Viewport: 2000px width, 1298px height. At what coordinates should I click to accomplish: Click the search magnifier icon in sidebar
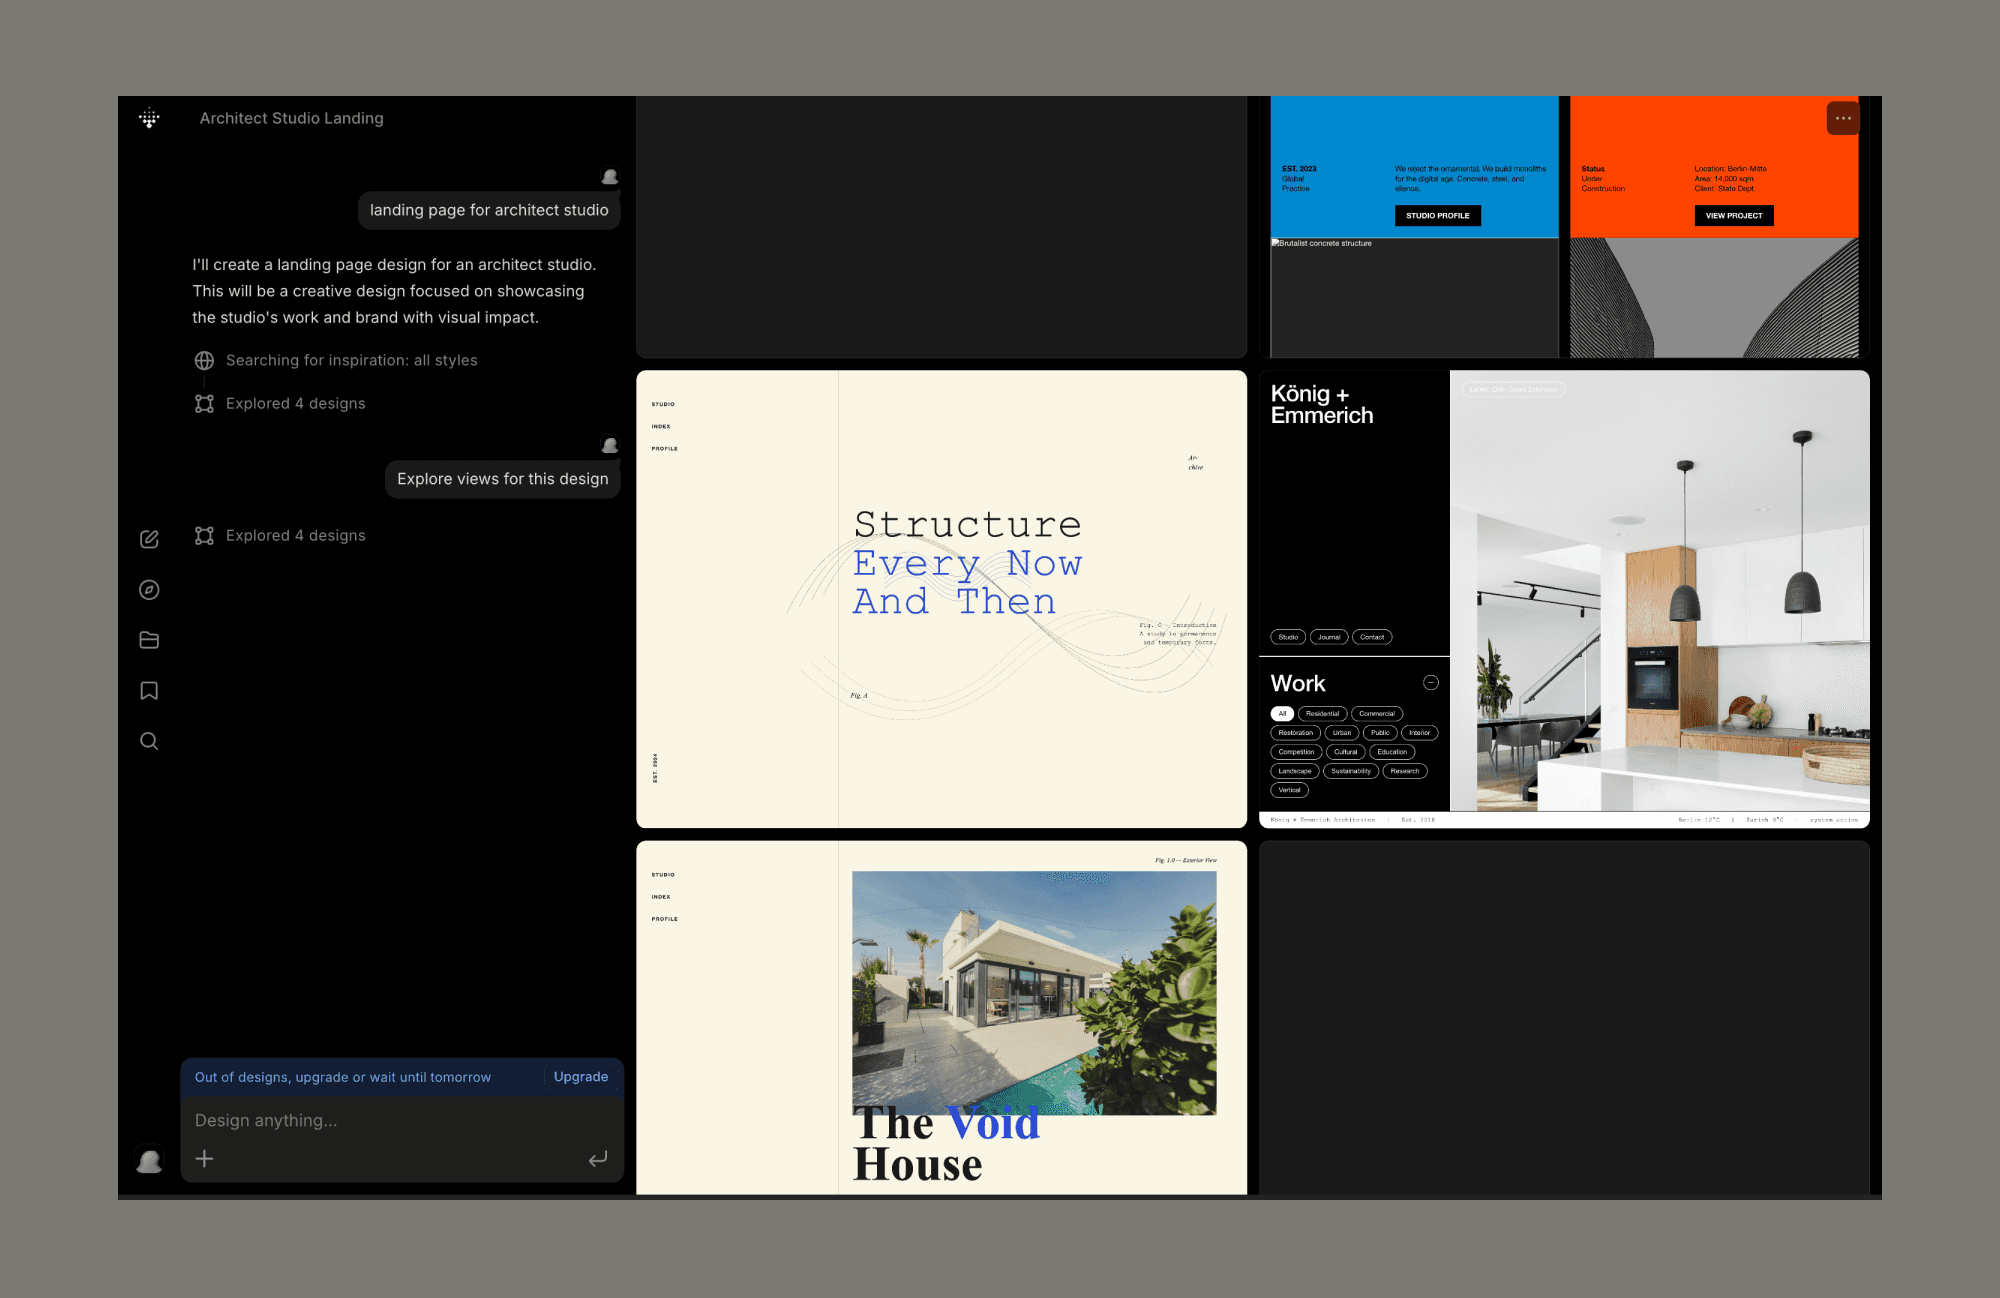point(149,741)
